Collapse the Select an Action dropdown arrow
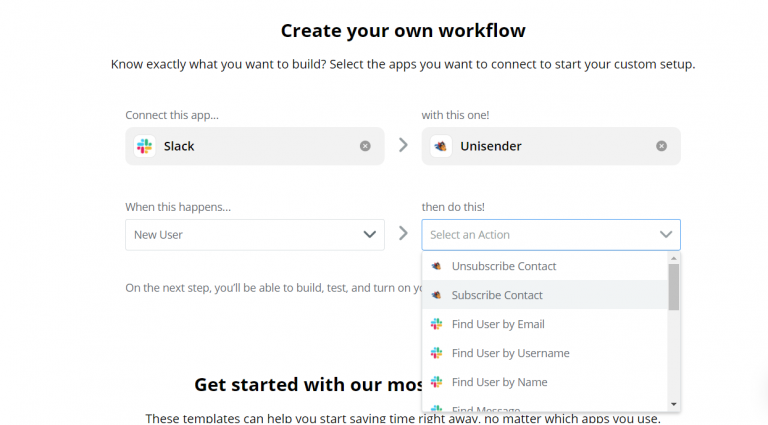768x425 pixels. coord(666,235)
